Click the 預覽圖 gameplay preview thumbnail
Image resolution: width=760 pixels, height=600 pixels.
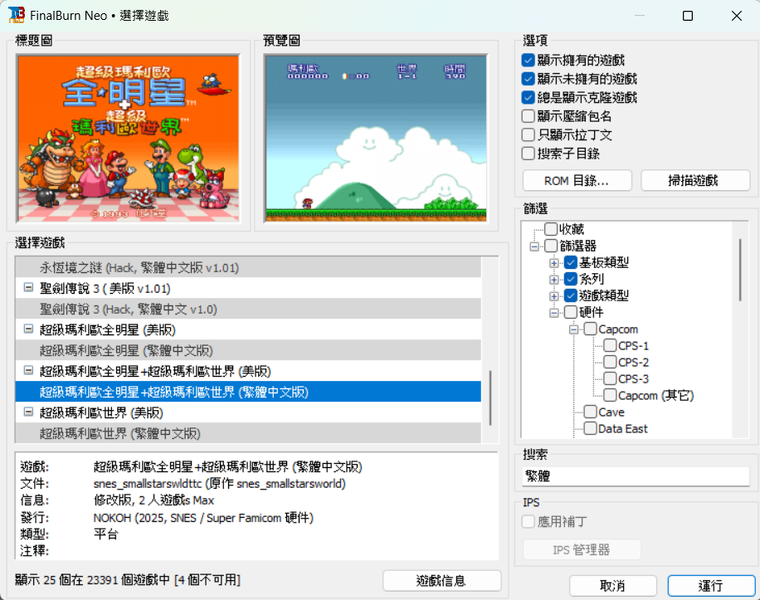376,138
